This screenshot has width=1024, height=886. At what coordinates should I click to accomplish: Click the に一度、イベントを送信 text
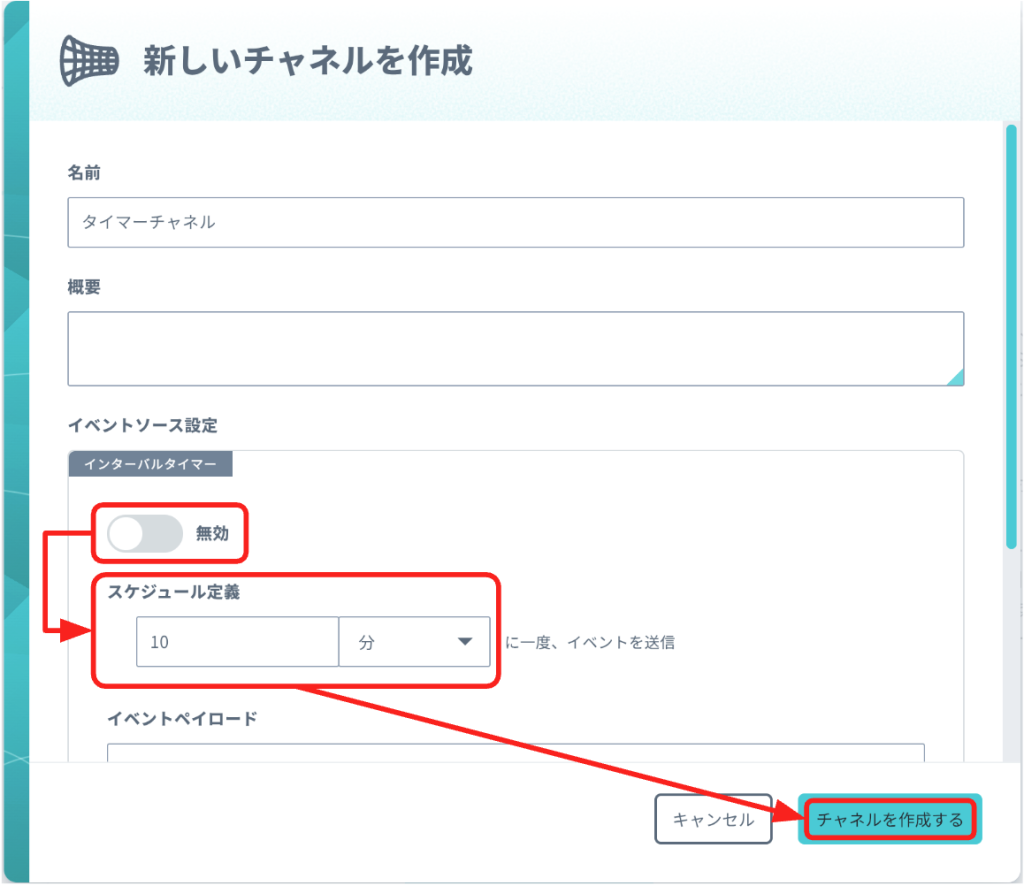tap(590, 642)
